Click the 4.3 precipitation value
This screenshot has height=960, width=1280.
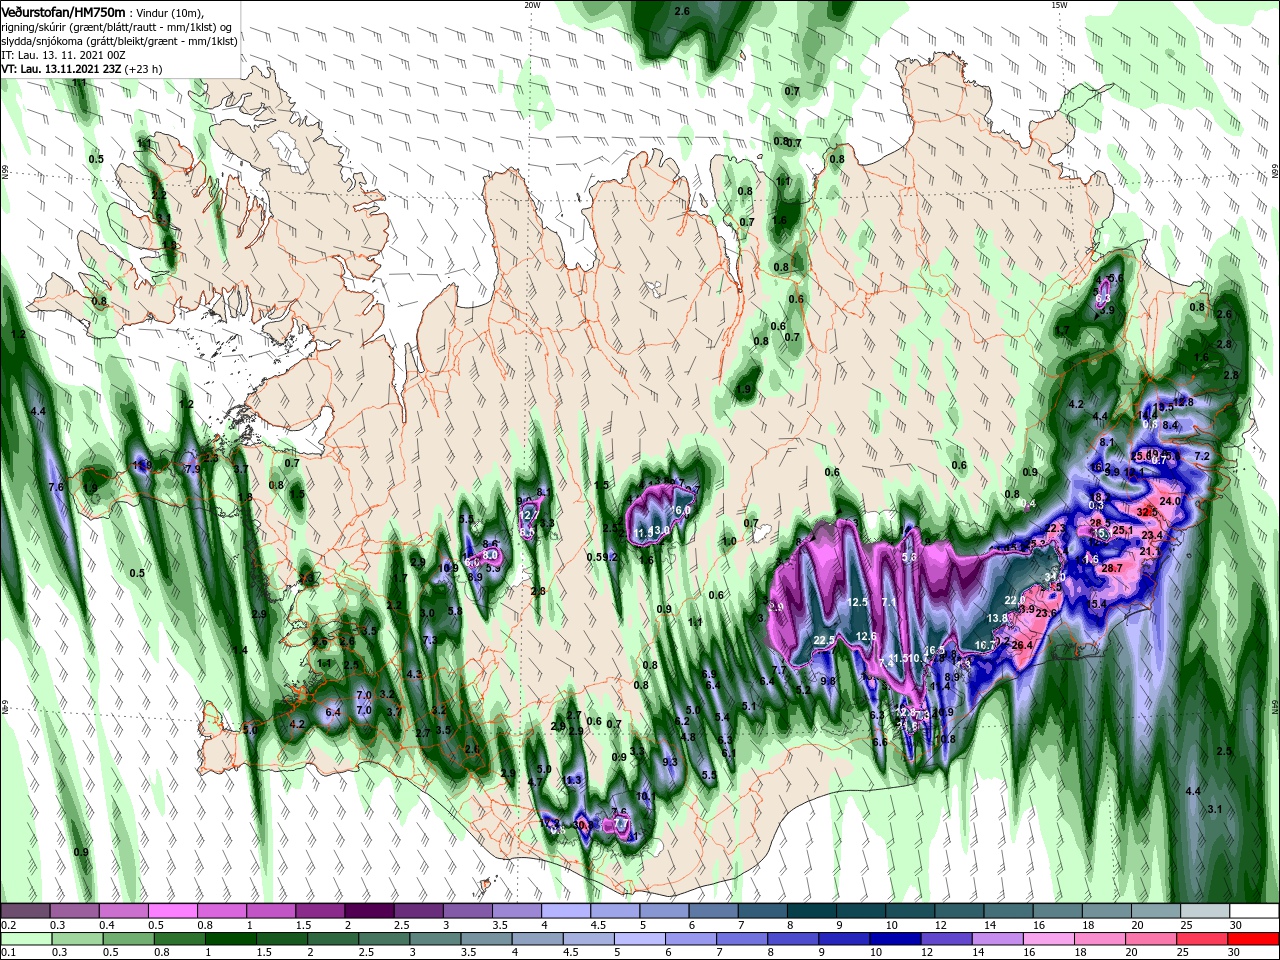click(x=414, y=675)
